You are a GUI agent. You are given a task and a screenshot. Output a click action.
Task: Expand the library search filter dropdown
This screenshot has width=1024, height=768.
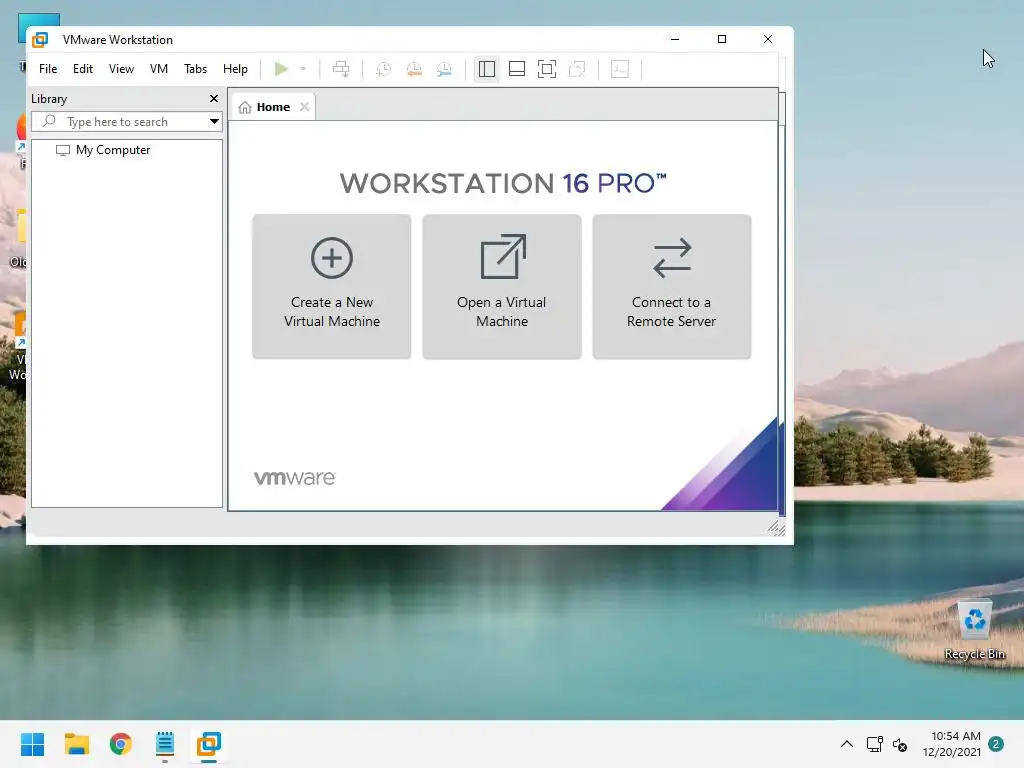tap(214, 121)
